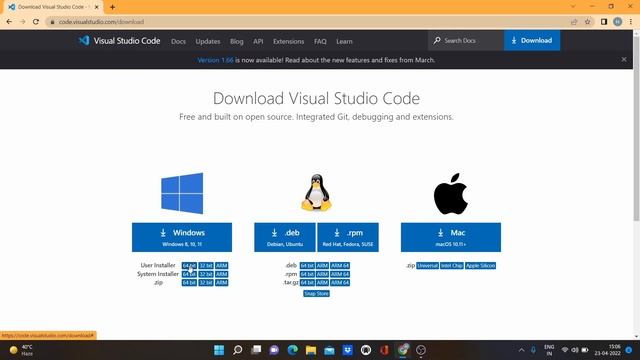Go back with the browser back arrow
640x360 pixels.
9,22
